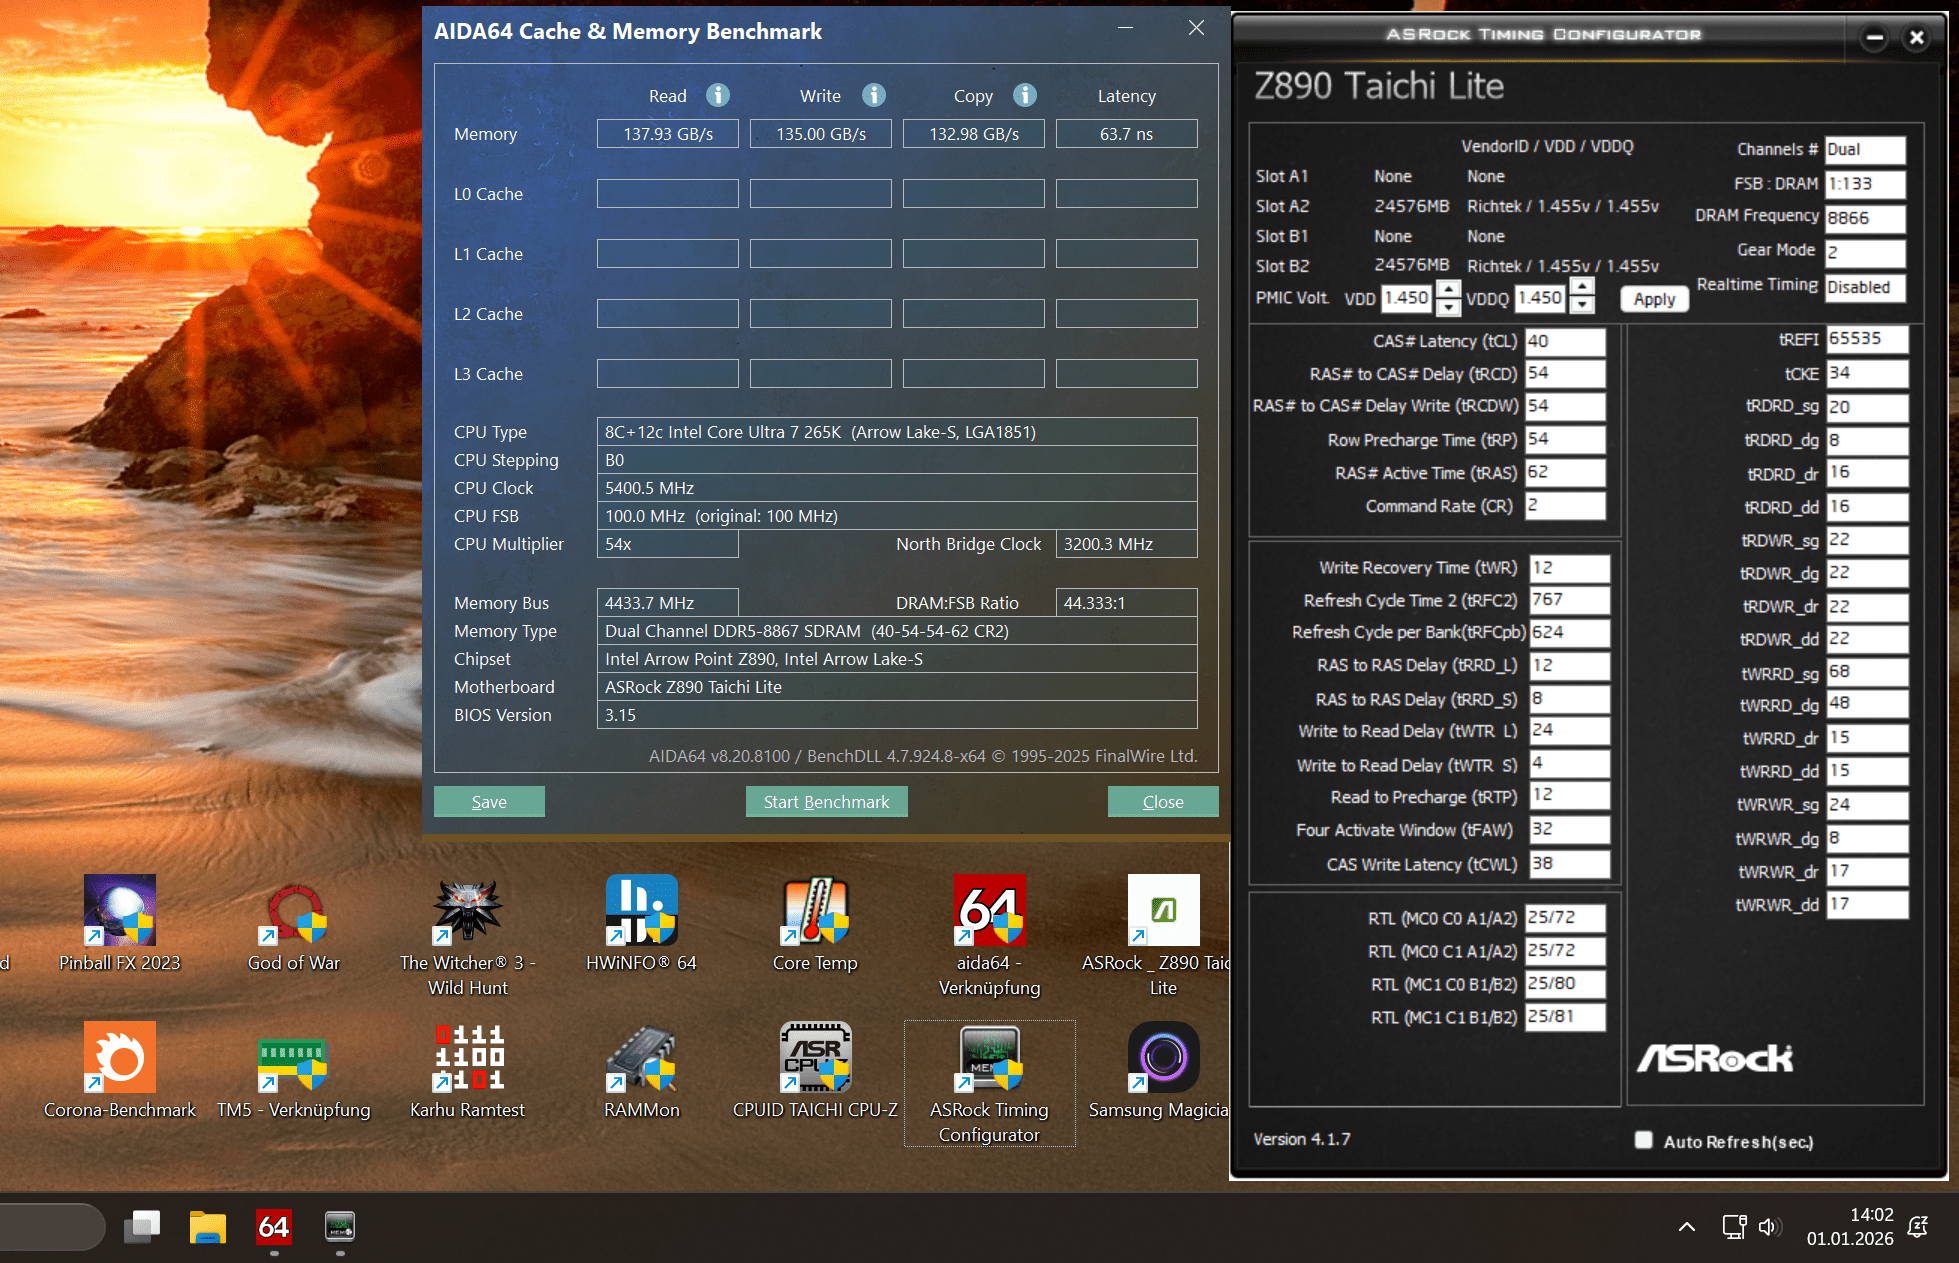1959x1263 pixels.
Task: Click the Save button in AIDA64
Action: pyautogui.click(x=489, y=802)
